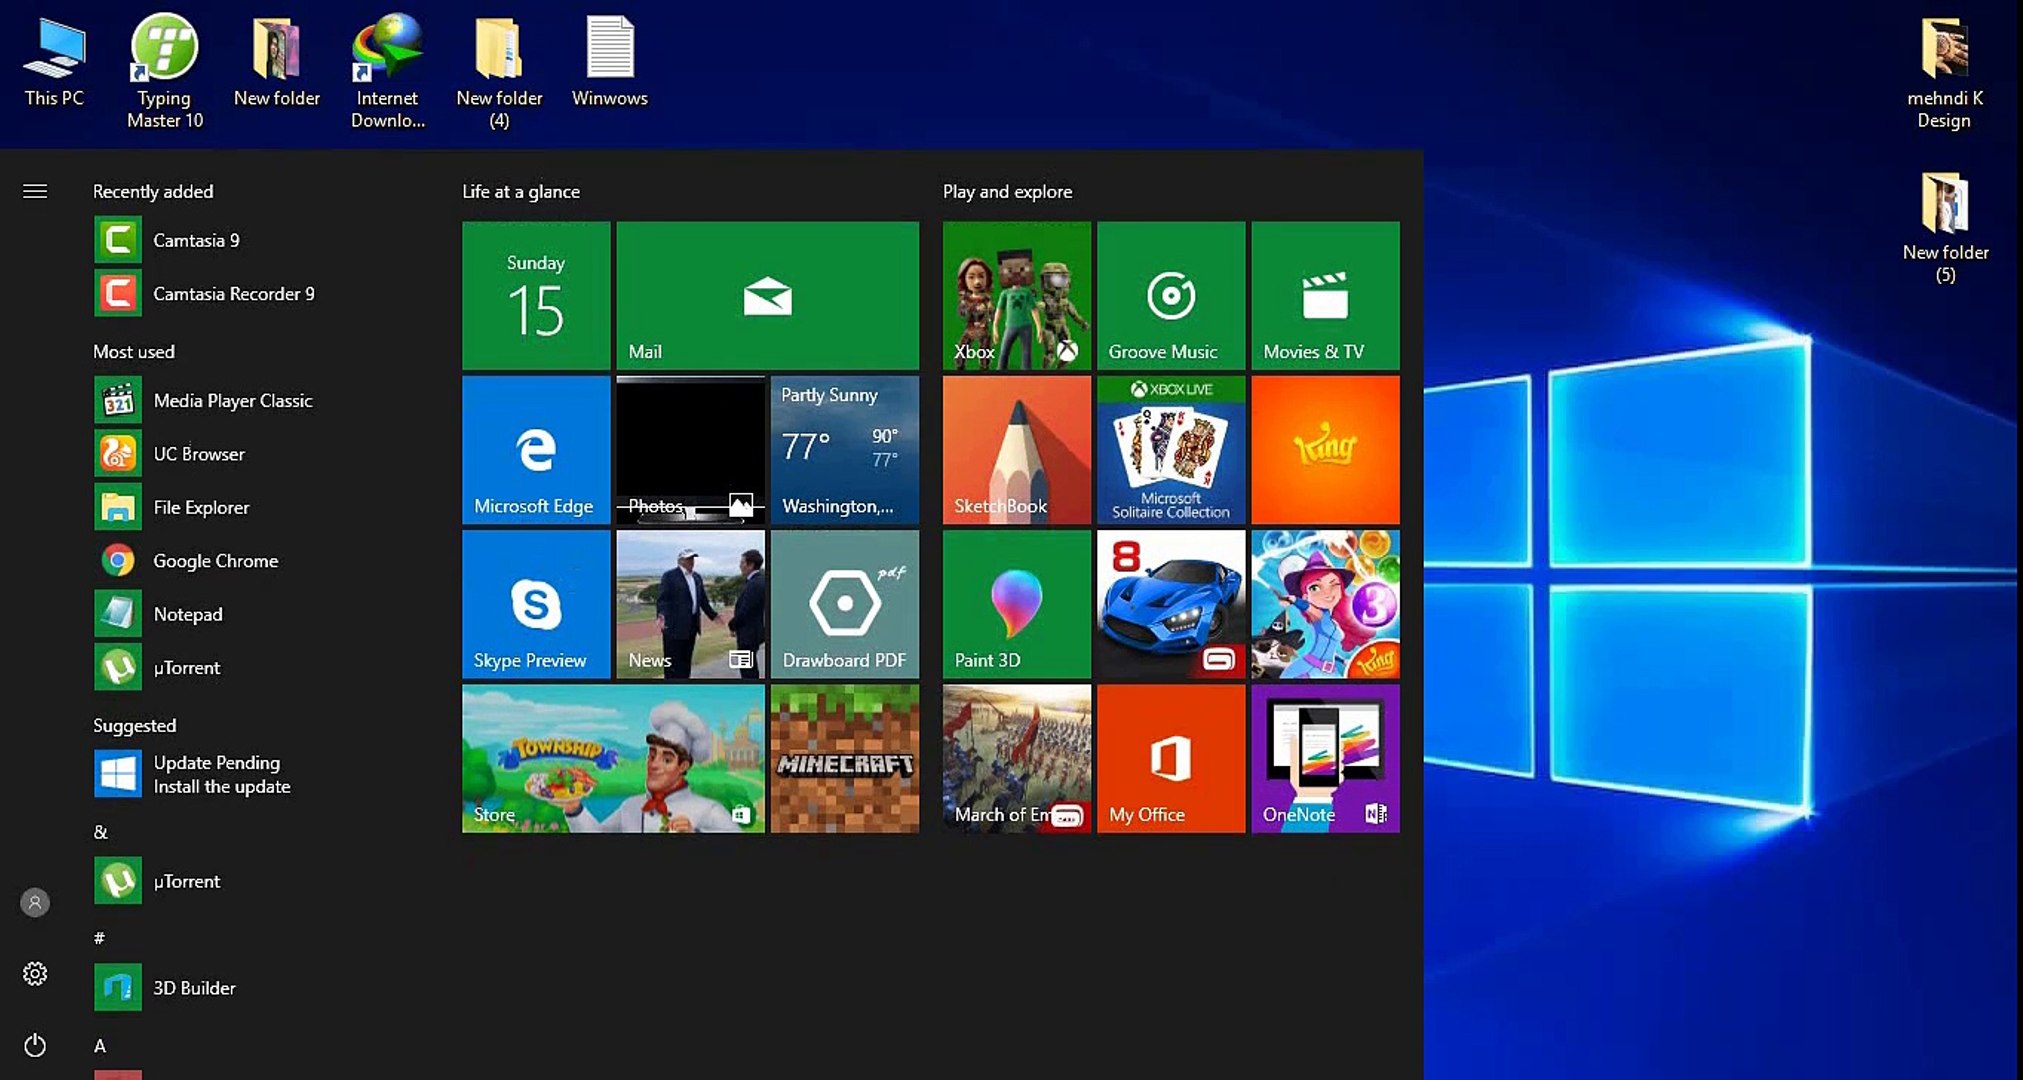Open the Settings gear icon

pos(35,973)
